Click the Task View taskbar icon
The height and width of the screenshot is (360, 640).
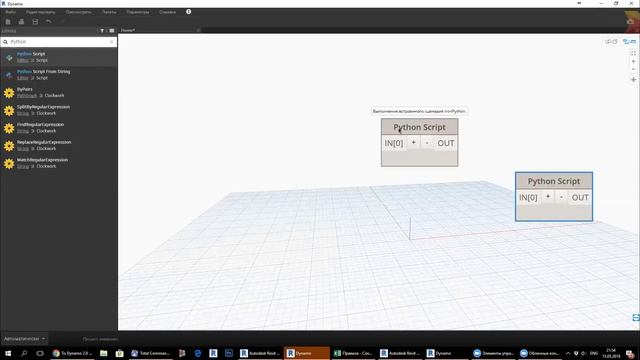pos(40,353)
